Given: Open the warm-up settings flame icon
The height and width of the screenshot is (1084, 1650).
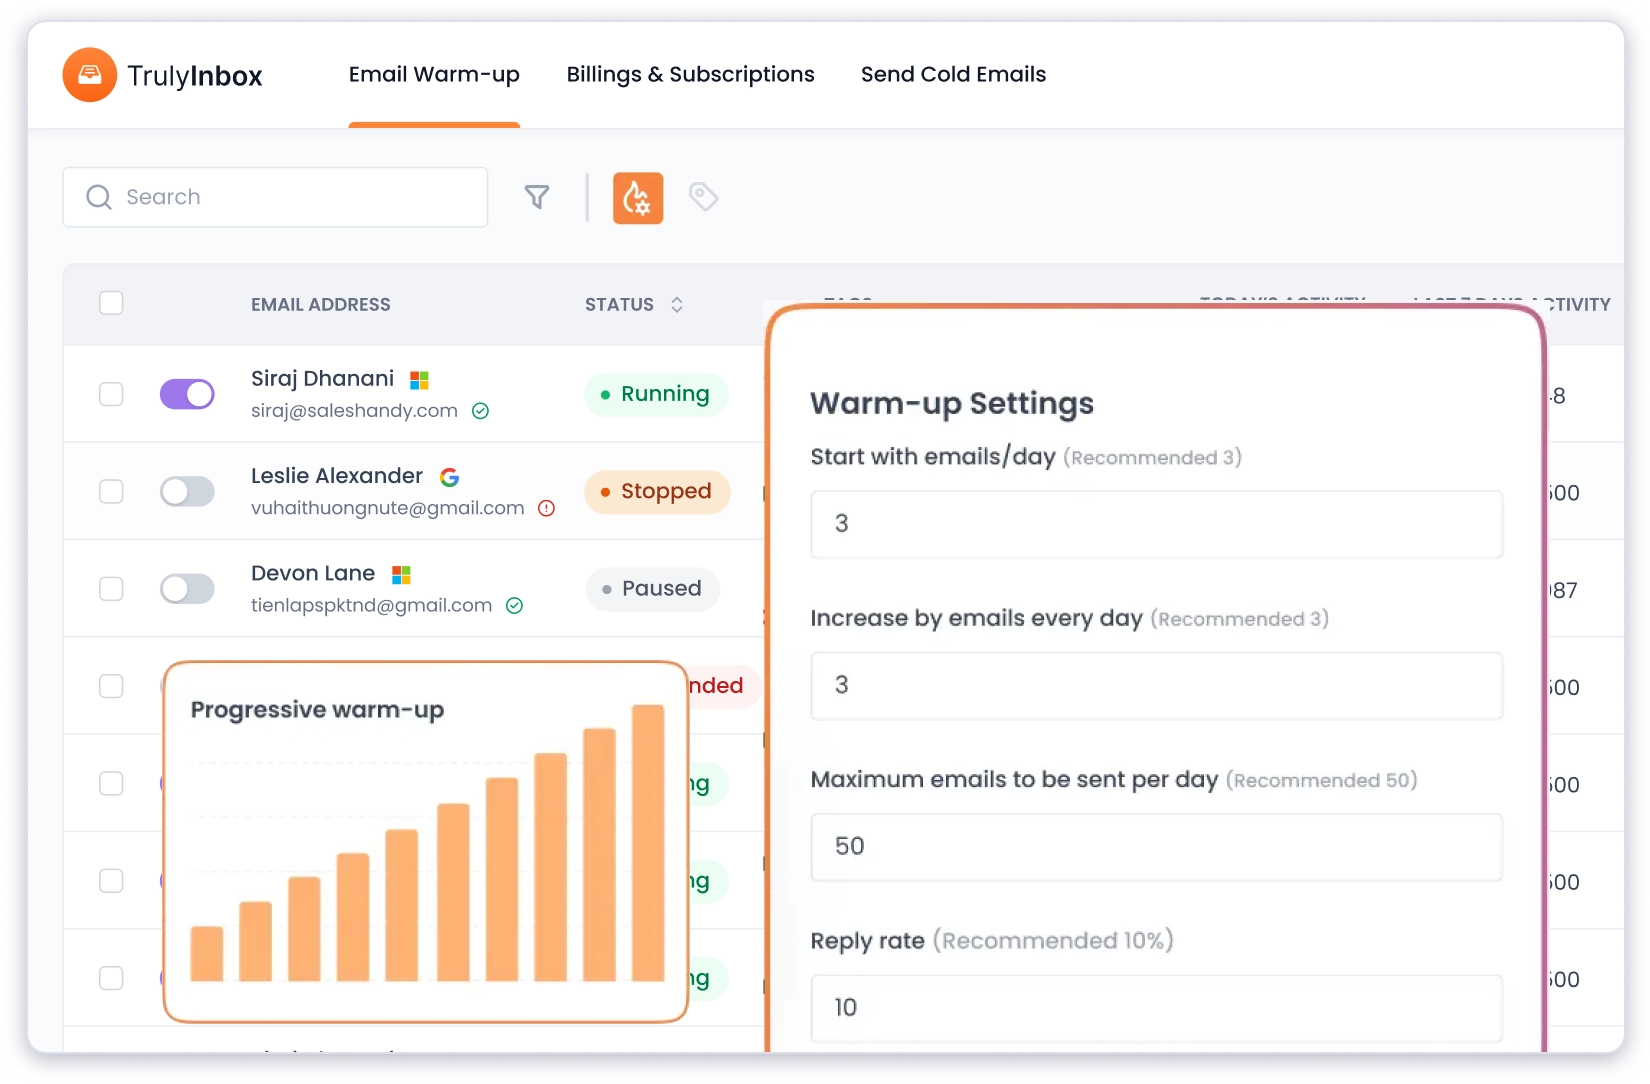Looking at the screenshot, I should tap(638, 197).
